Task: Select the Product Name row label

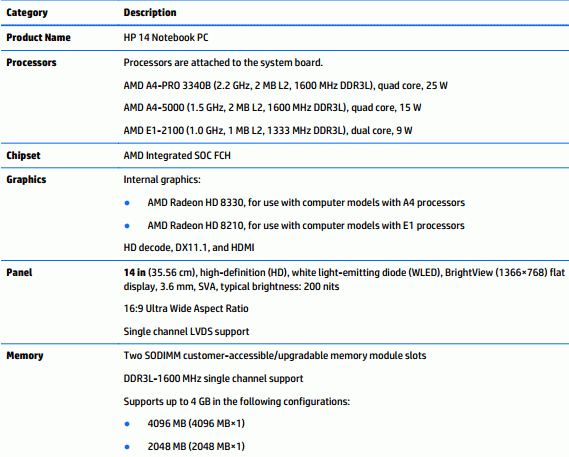Action: [38, 37]
